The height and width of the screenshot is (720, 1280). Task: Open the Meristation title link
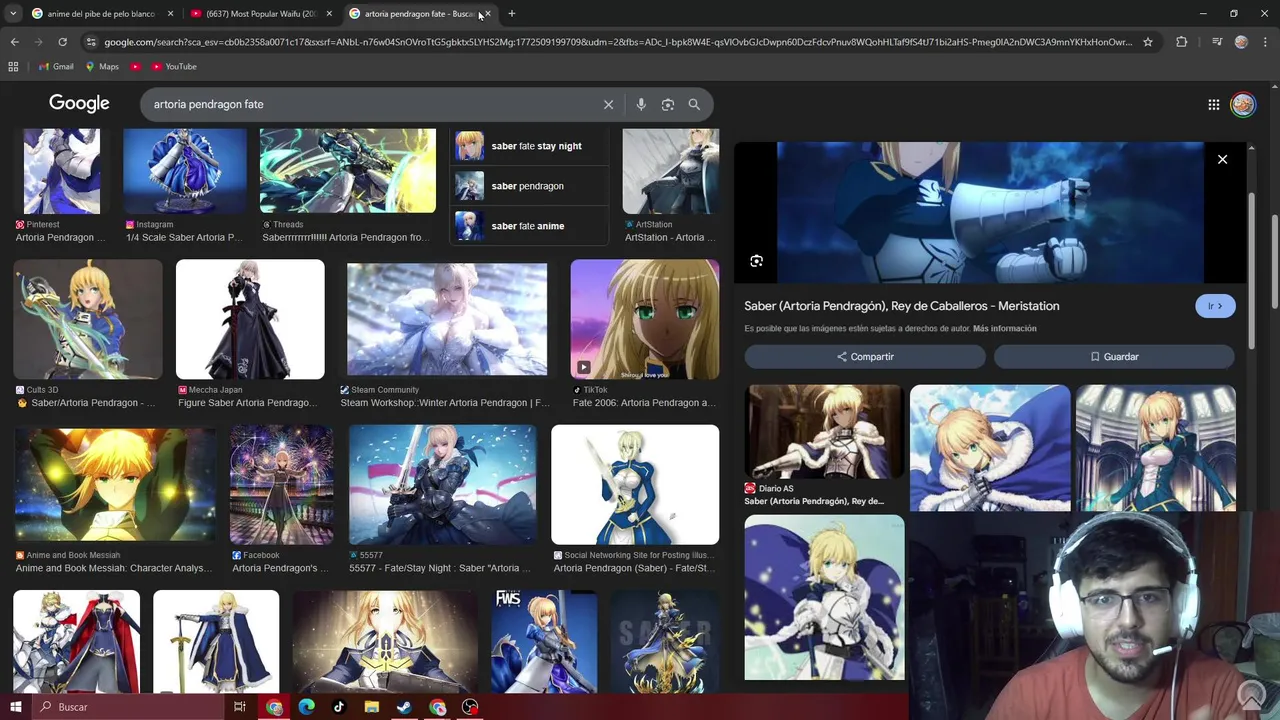[901, 306]
